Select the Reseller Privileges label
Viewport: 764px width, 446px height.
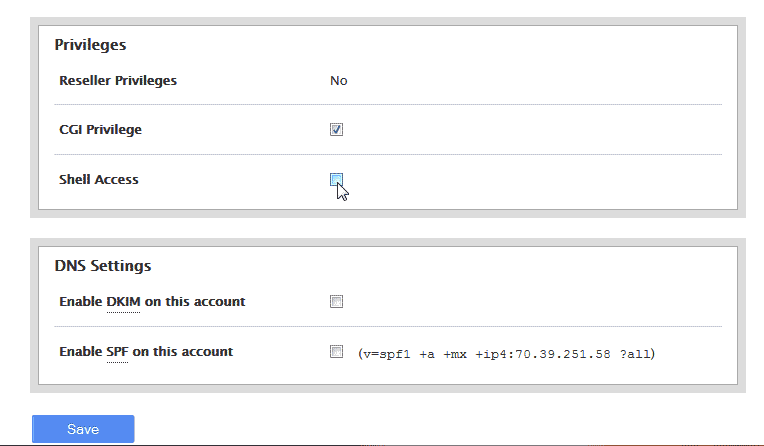[118, 80]
